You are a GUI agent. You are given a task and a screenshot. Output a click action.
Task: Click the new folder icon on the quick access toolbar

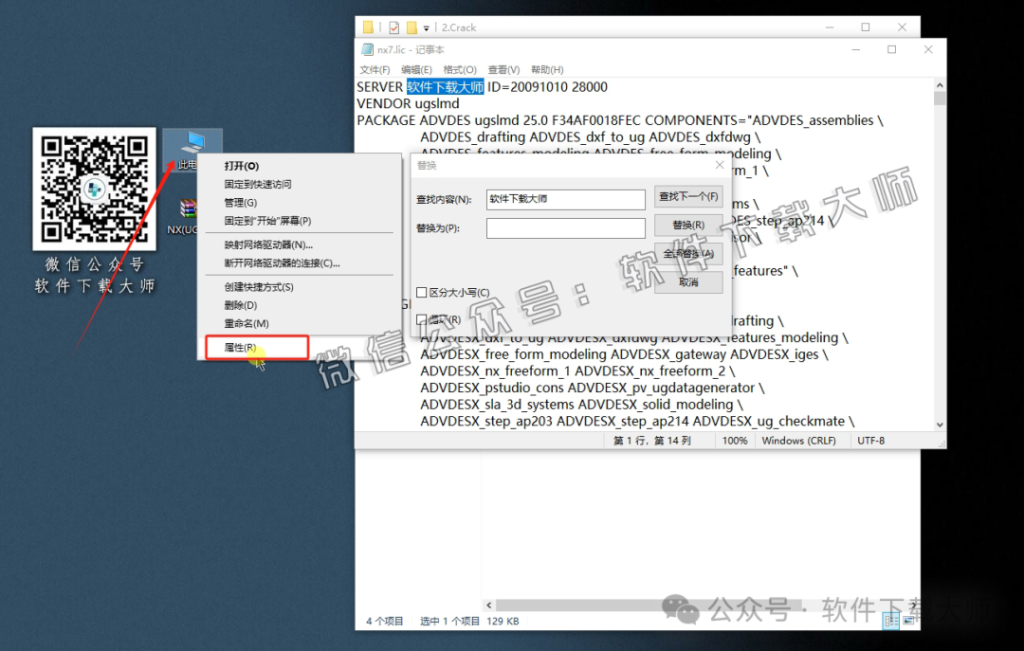pyautogui.click(x=411, y=27)
